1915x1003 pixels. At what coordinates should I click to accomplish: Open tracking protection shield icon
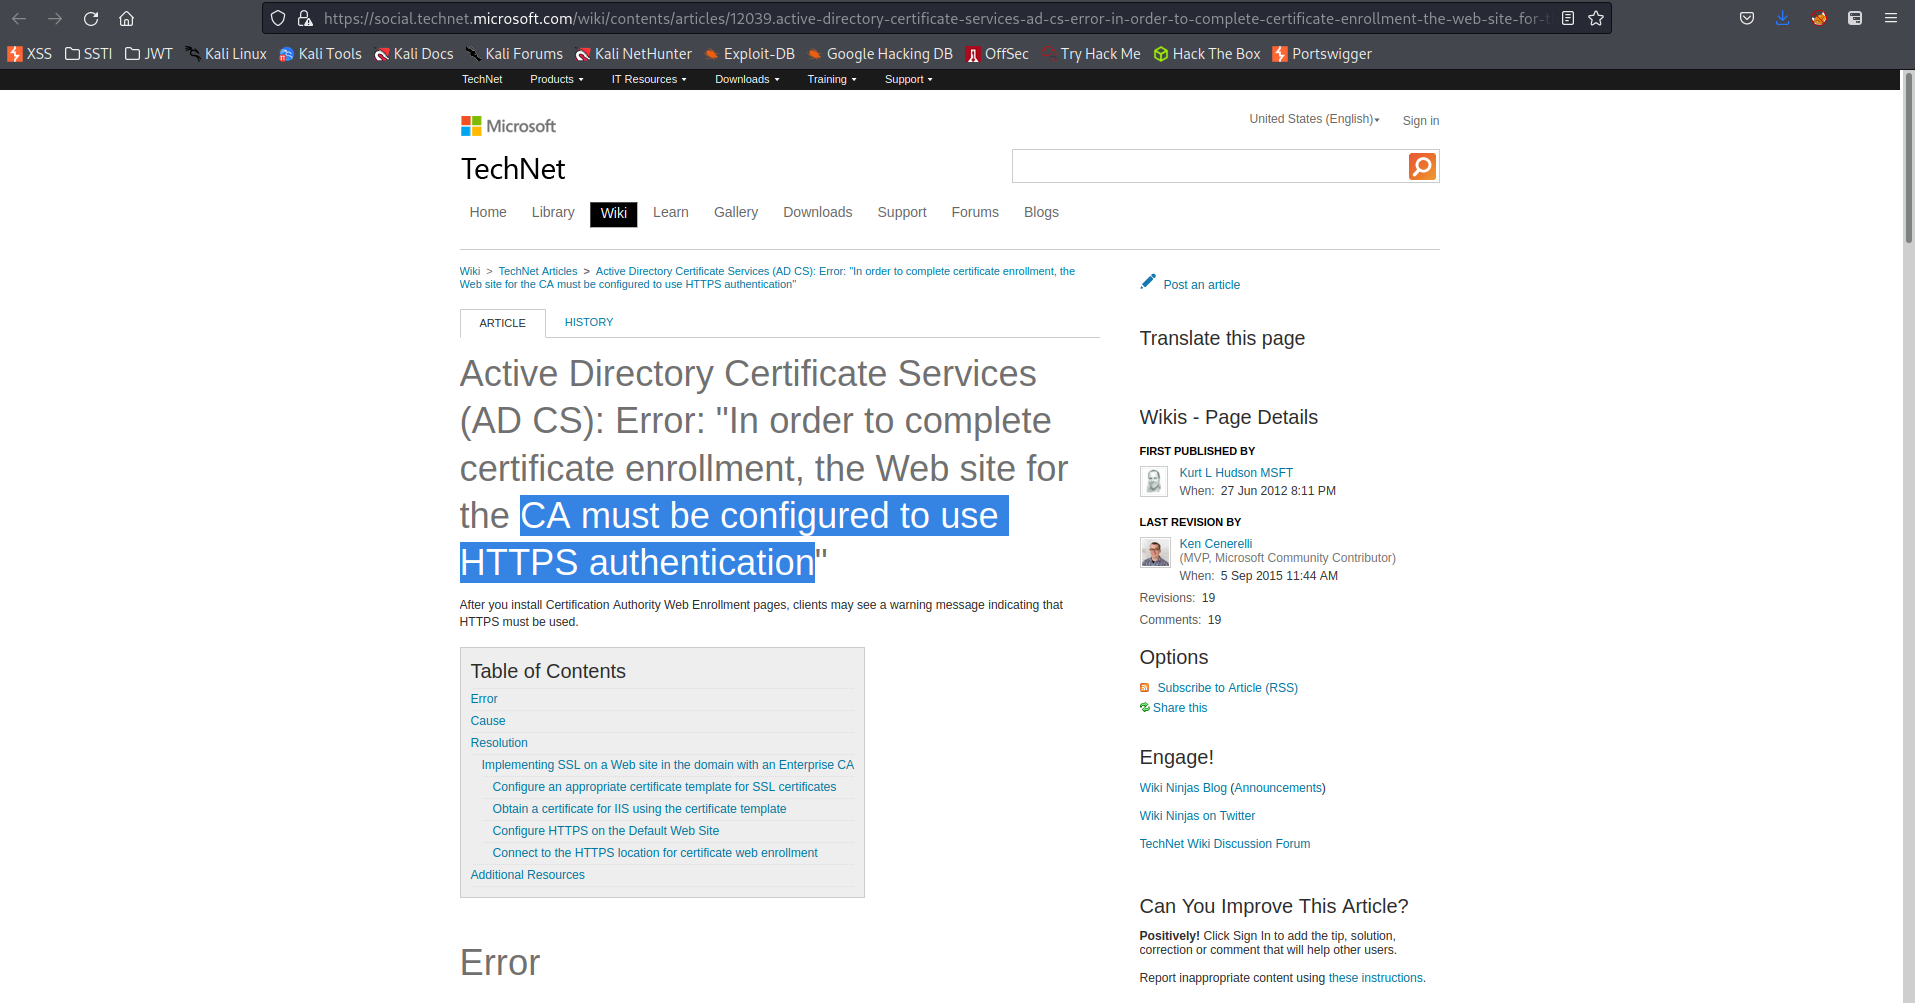[278, 18]
